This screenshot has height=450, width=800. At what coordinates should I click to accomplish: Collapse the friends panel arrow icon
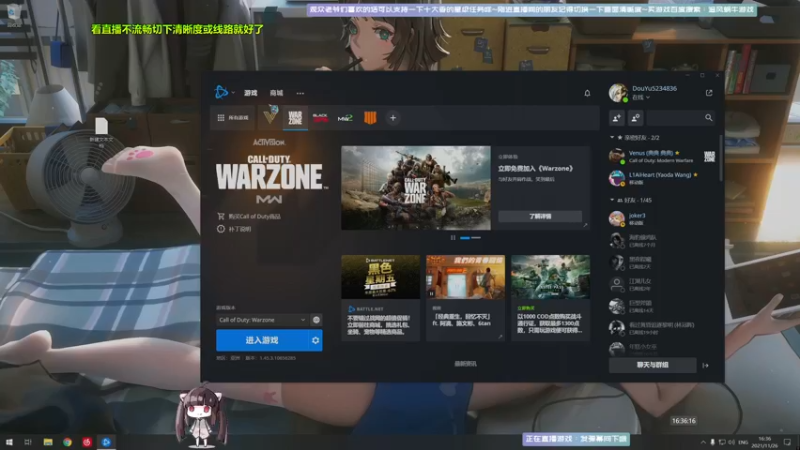click(706, 365)
